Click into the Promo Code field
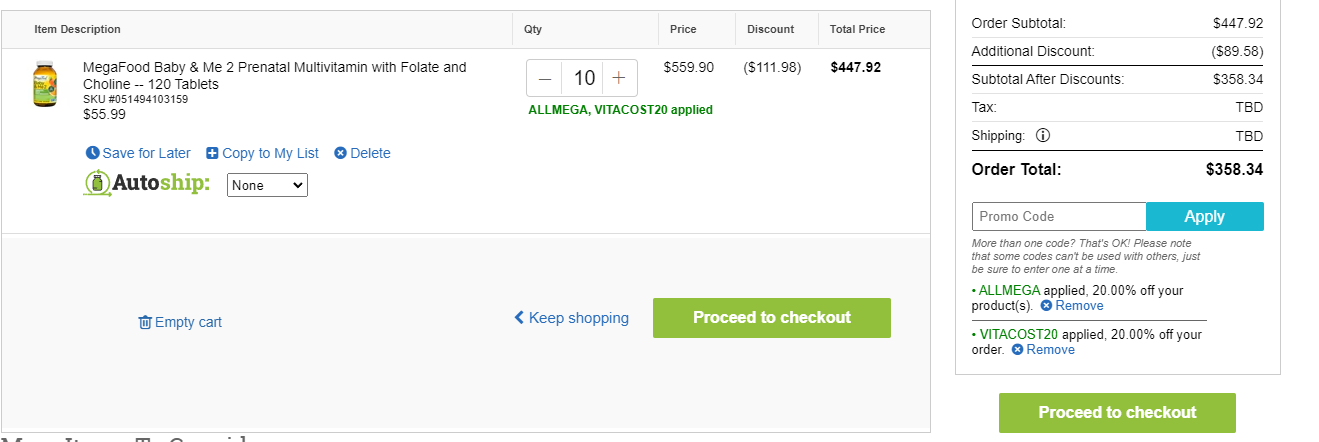Screen dimensions: 1319x442 point(1059,216)
